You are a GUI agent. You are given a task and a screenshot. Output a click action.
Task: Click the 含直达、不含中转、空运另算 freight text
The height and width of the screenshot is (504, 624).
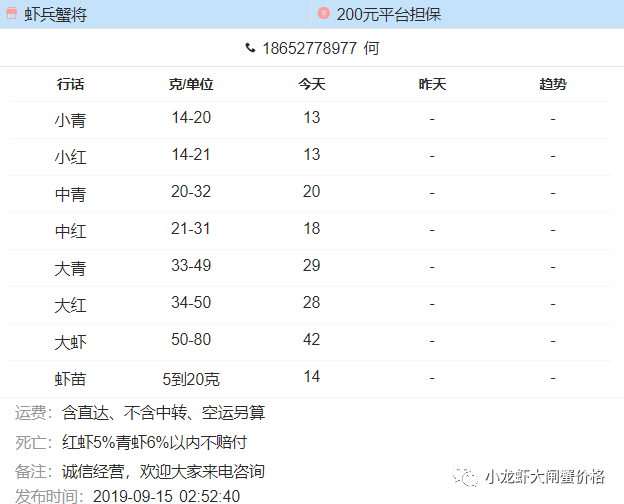tap(163, 413)
